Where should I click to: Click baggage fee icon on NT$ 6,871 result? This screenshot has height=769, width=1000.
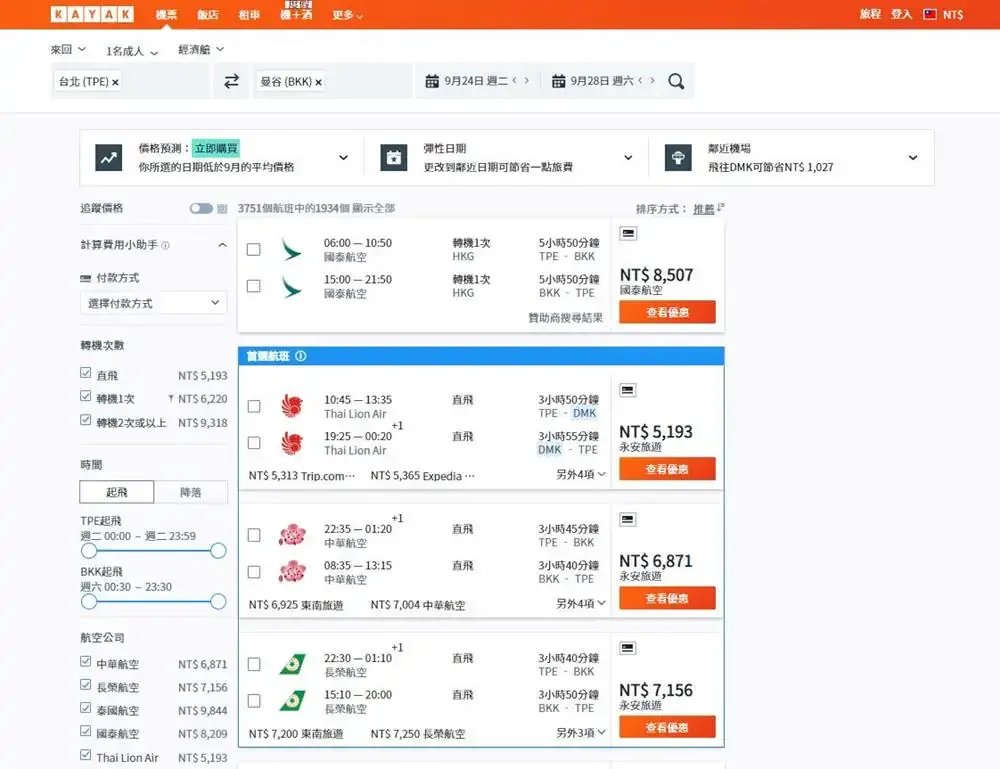628,520
